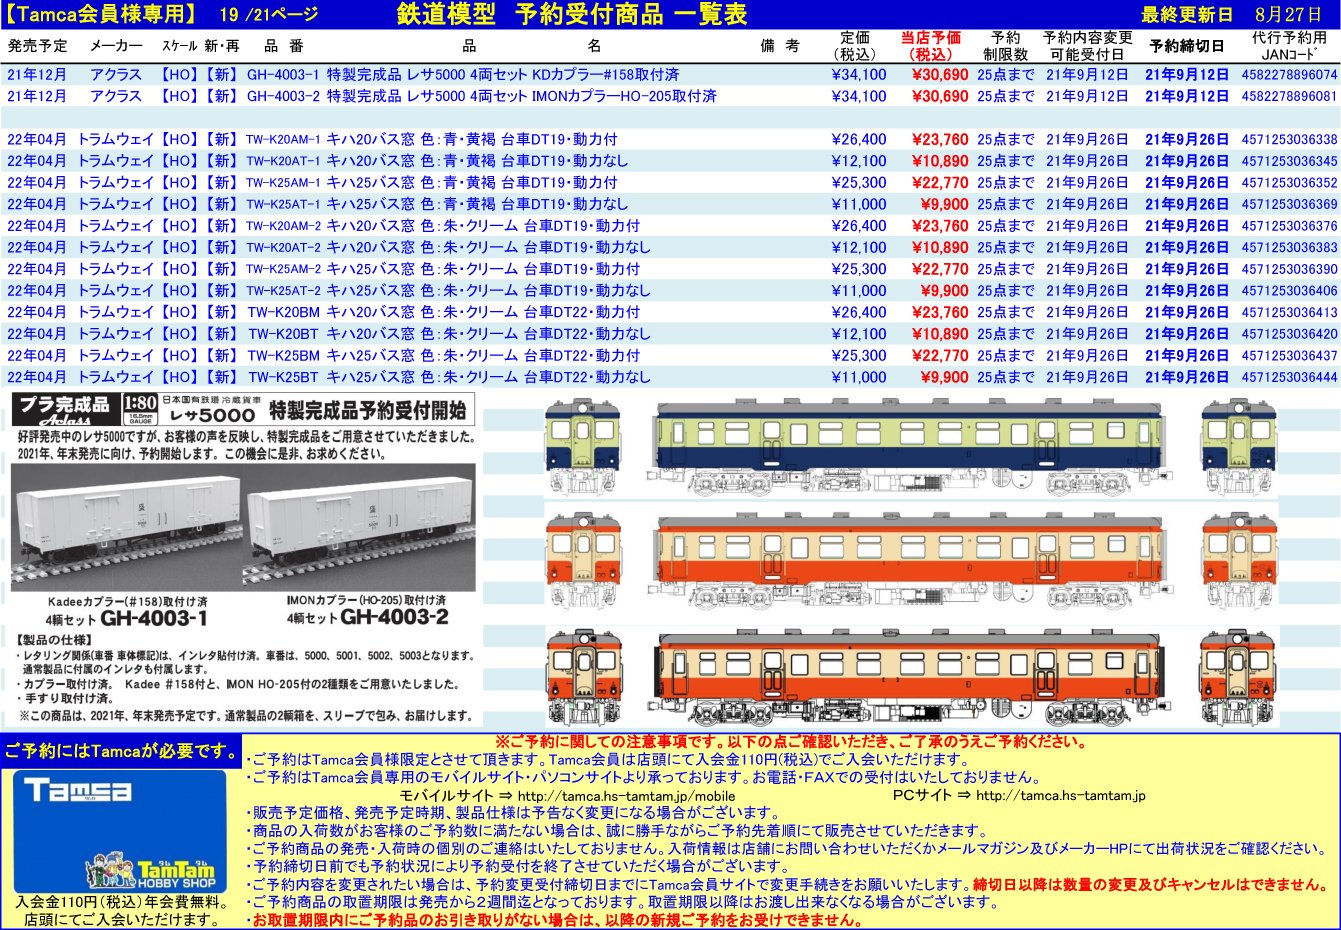Click the 定価(税込) column header
The width and height of the screenshot is (1341, 930).
pos(855,46)
